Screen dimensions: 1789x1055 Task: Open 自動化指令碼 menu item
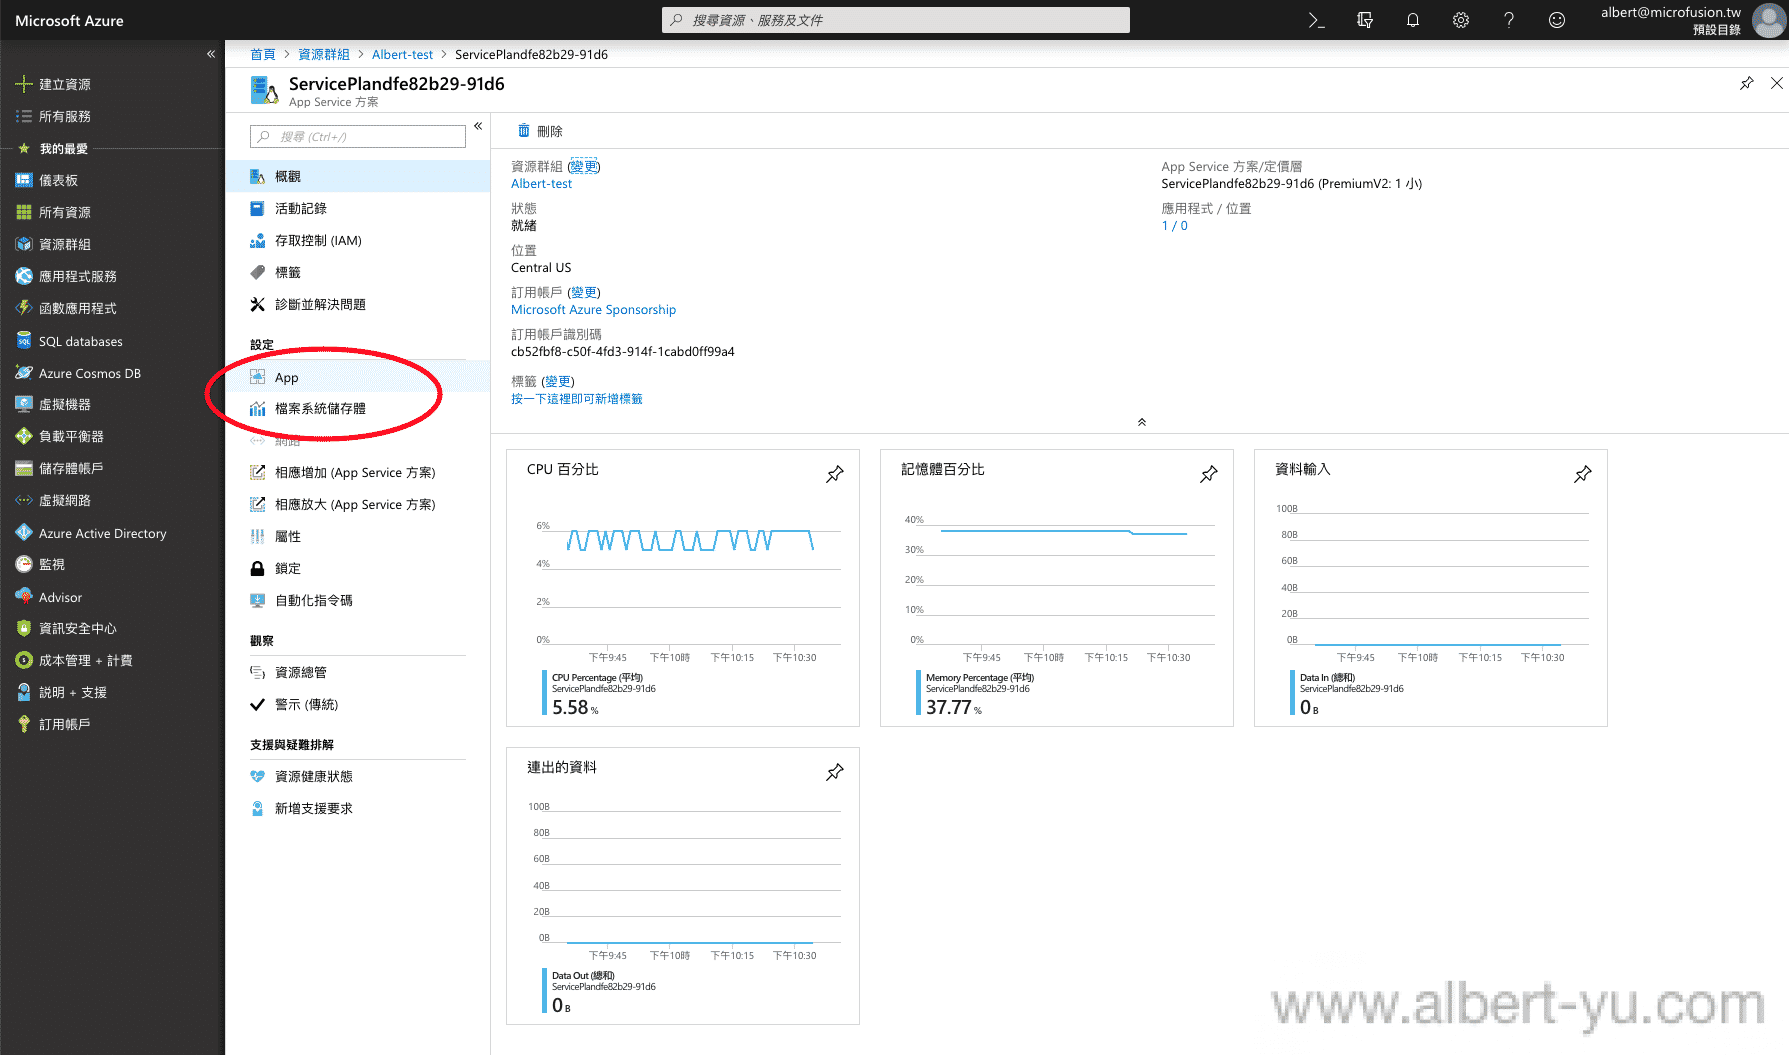358,600
